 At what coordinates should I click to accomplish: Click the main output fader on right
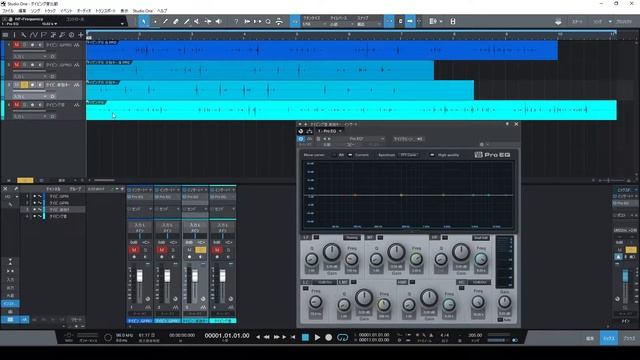point(625,276)
